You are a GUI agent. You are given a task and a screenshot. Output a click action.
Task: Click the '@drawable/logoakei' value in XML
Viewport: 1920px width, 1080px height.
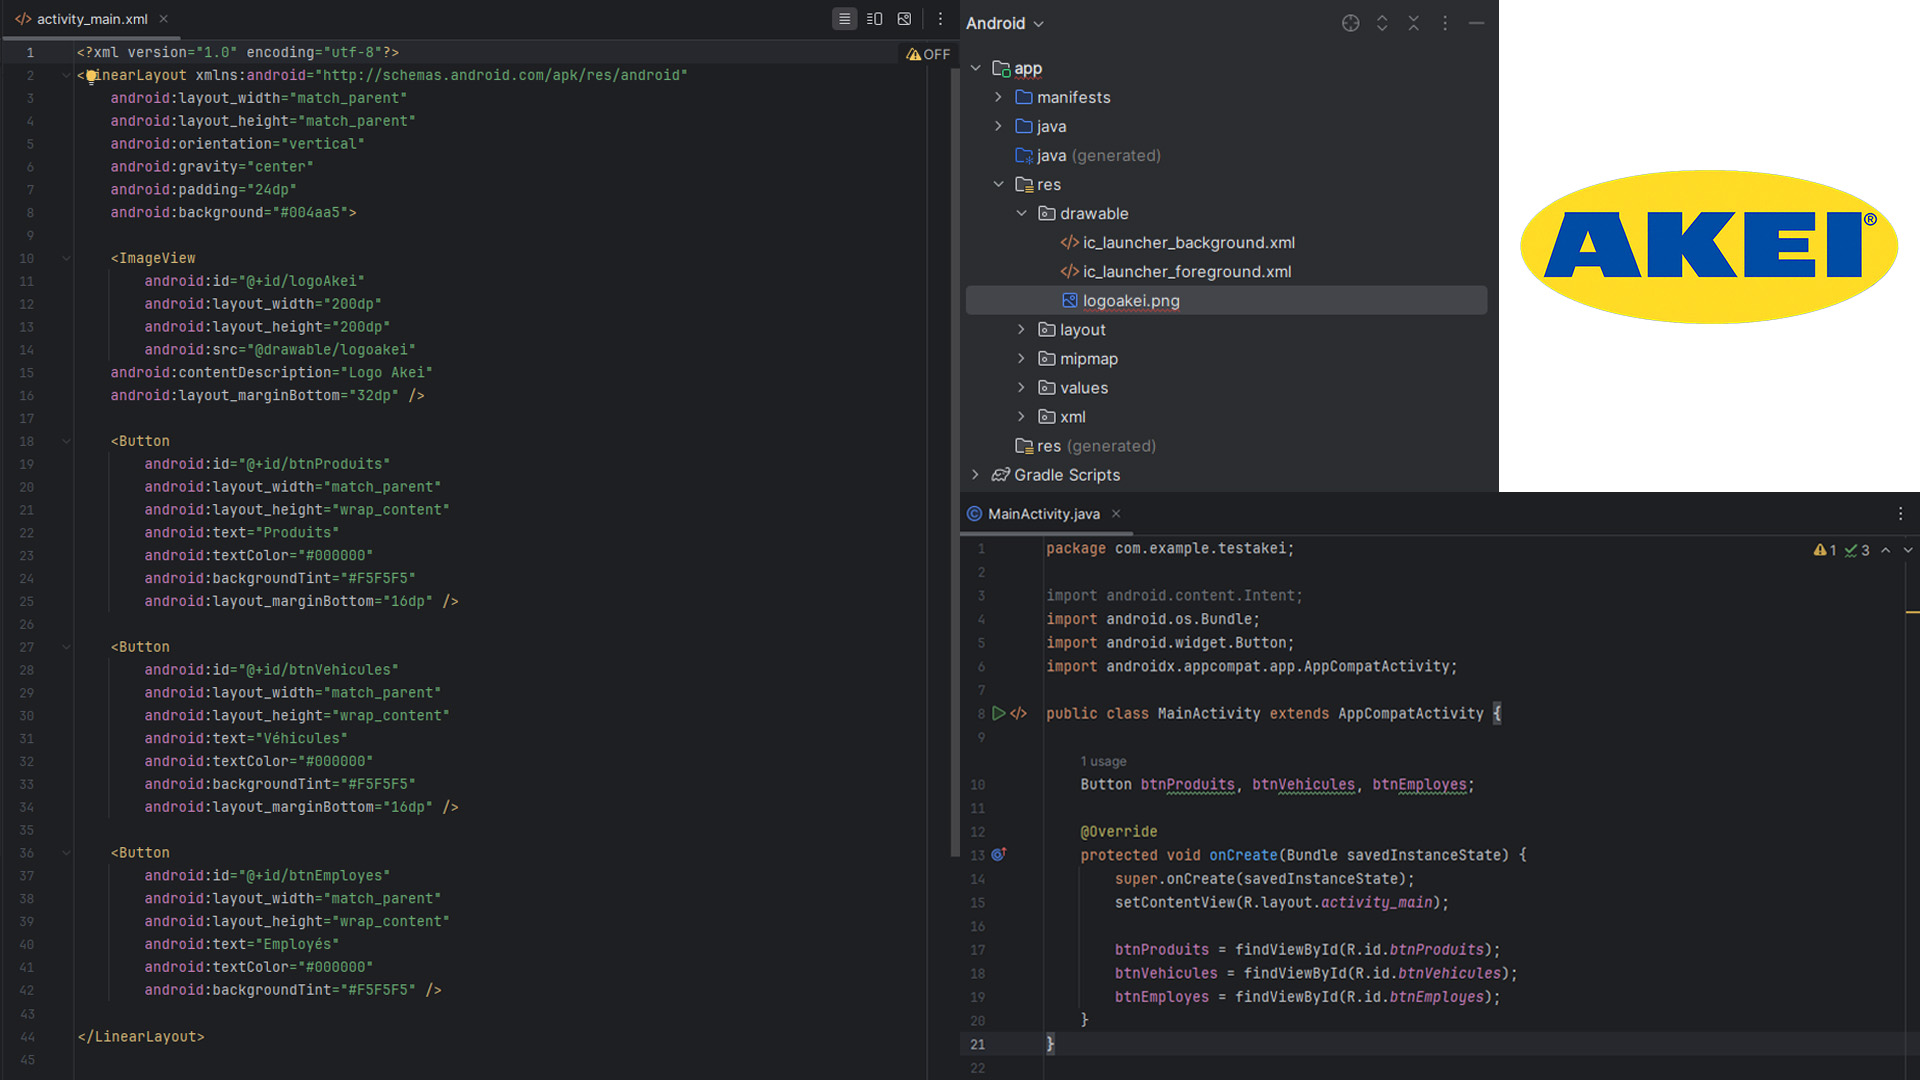pos(331,350)
